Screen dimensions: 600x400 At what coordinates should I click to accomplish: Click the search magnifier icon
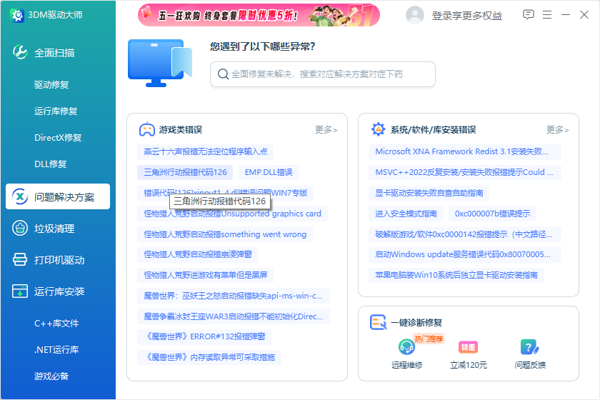pyautogui.click(x=222, y=73)
